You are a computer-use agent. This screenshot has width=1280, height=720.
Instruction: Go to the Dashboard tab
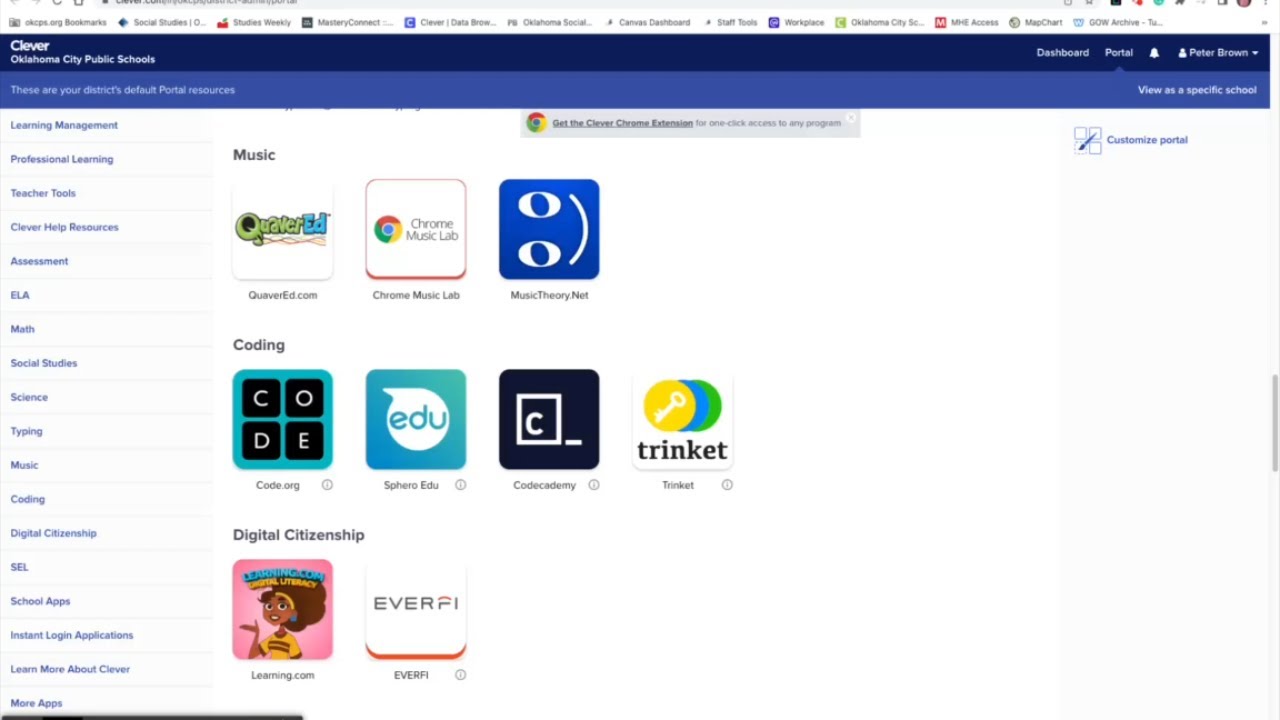(x=1062, y=53)
